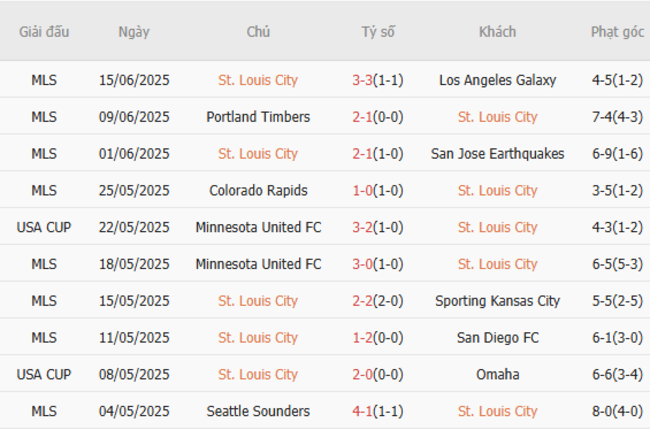The height and width of the screenshot is (430, 650).
Task: Click the "Giải đấu" column header
Action: point(44,32)
